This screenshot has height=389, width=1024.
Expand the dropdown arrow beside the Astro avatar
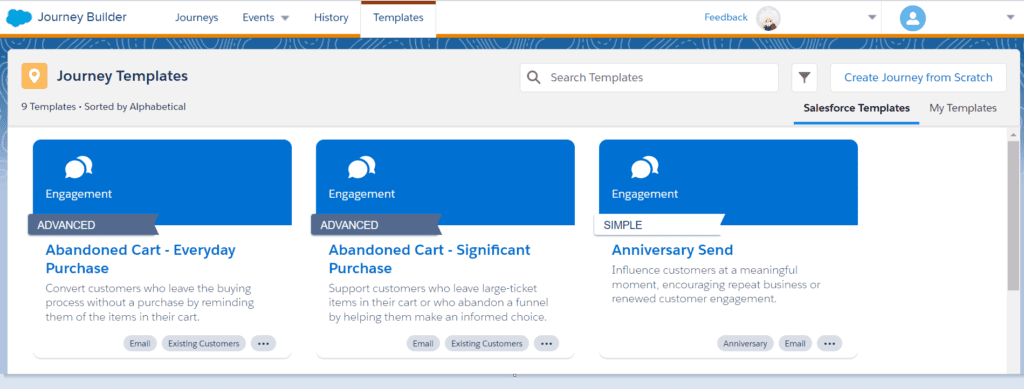tap(872, 18)
